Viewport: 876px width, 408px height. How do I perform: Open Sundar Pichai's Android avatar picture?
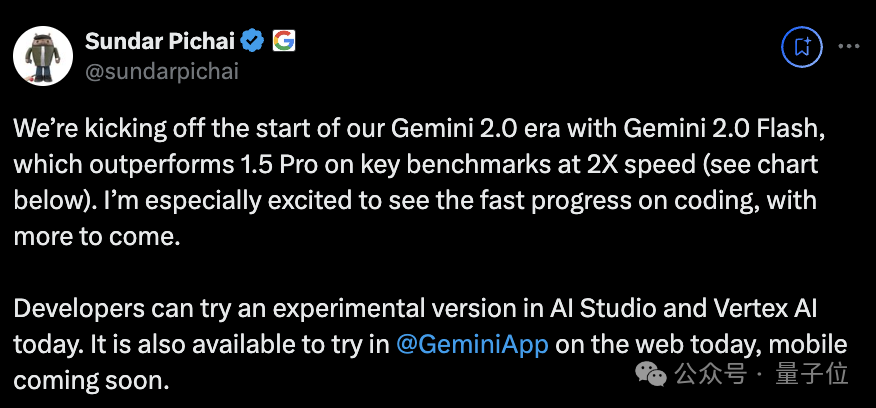(x=43, y=55)
